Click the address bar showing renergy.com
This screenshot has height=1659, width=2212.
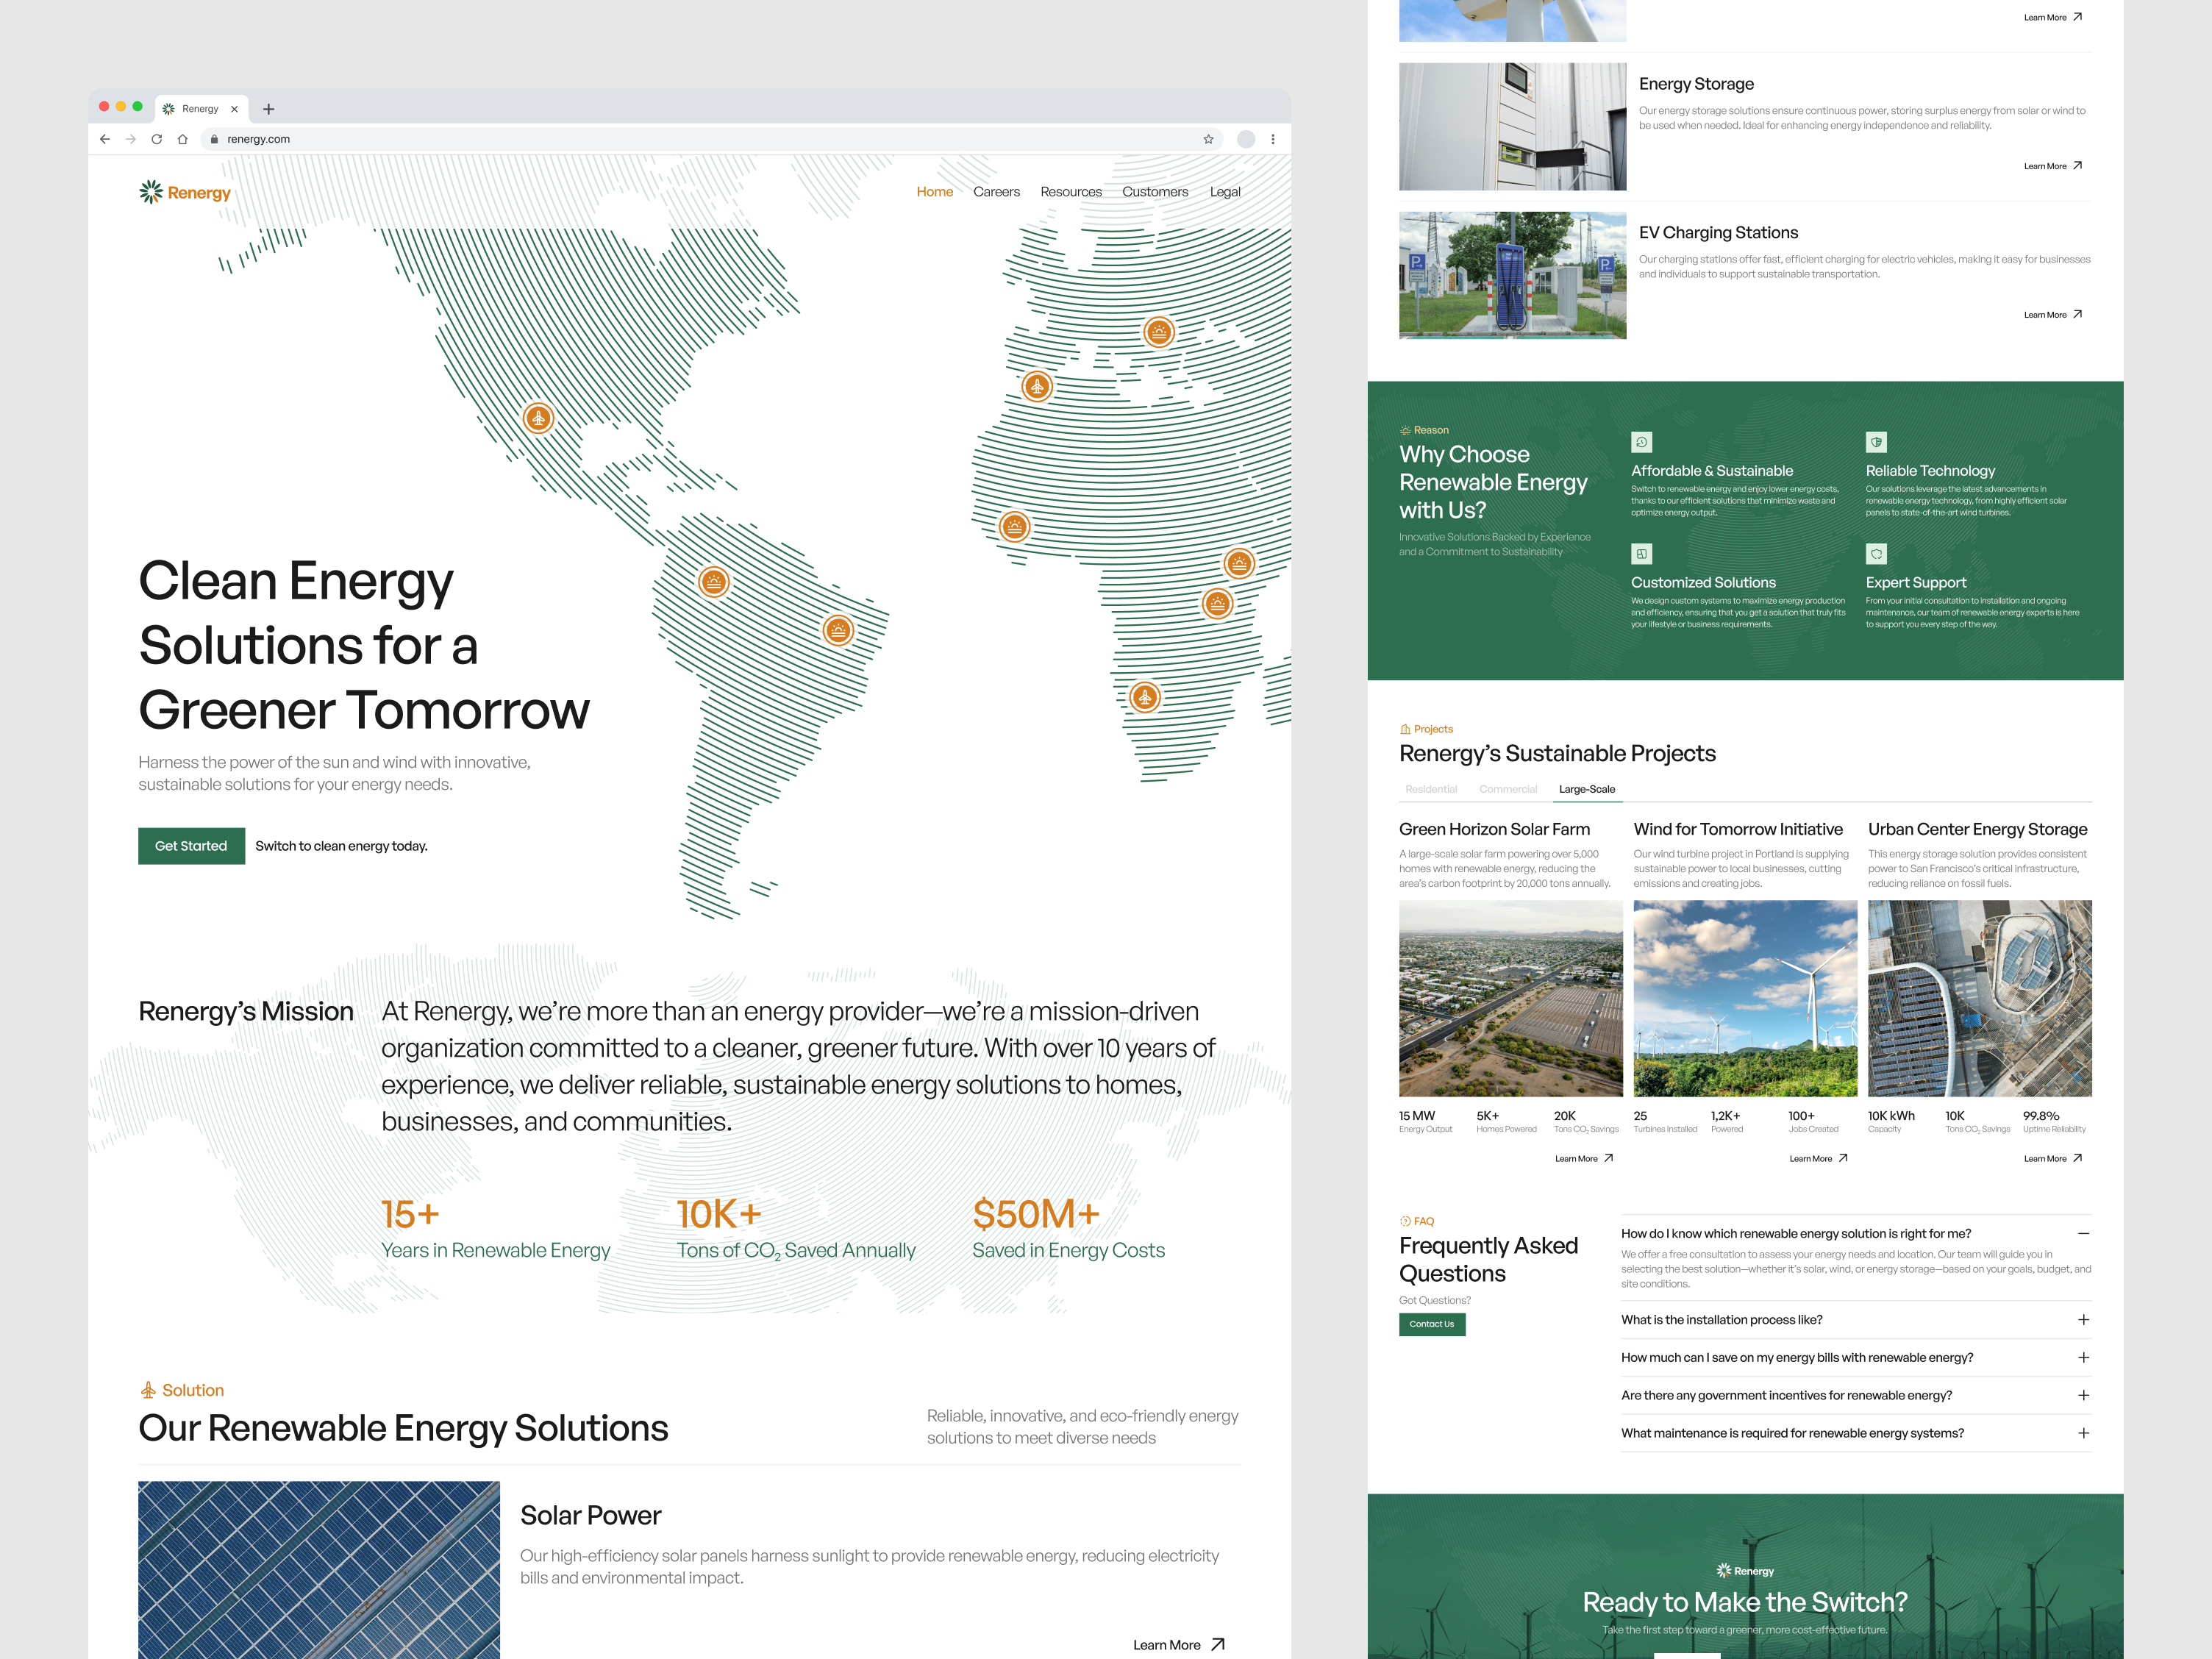pyautogui.click(x=260, y=139)
